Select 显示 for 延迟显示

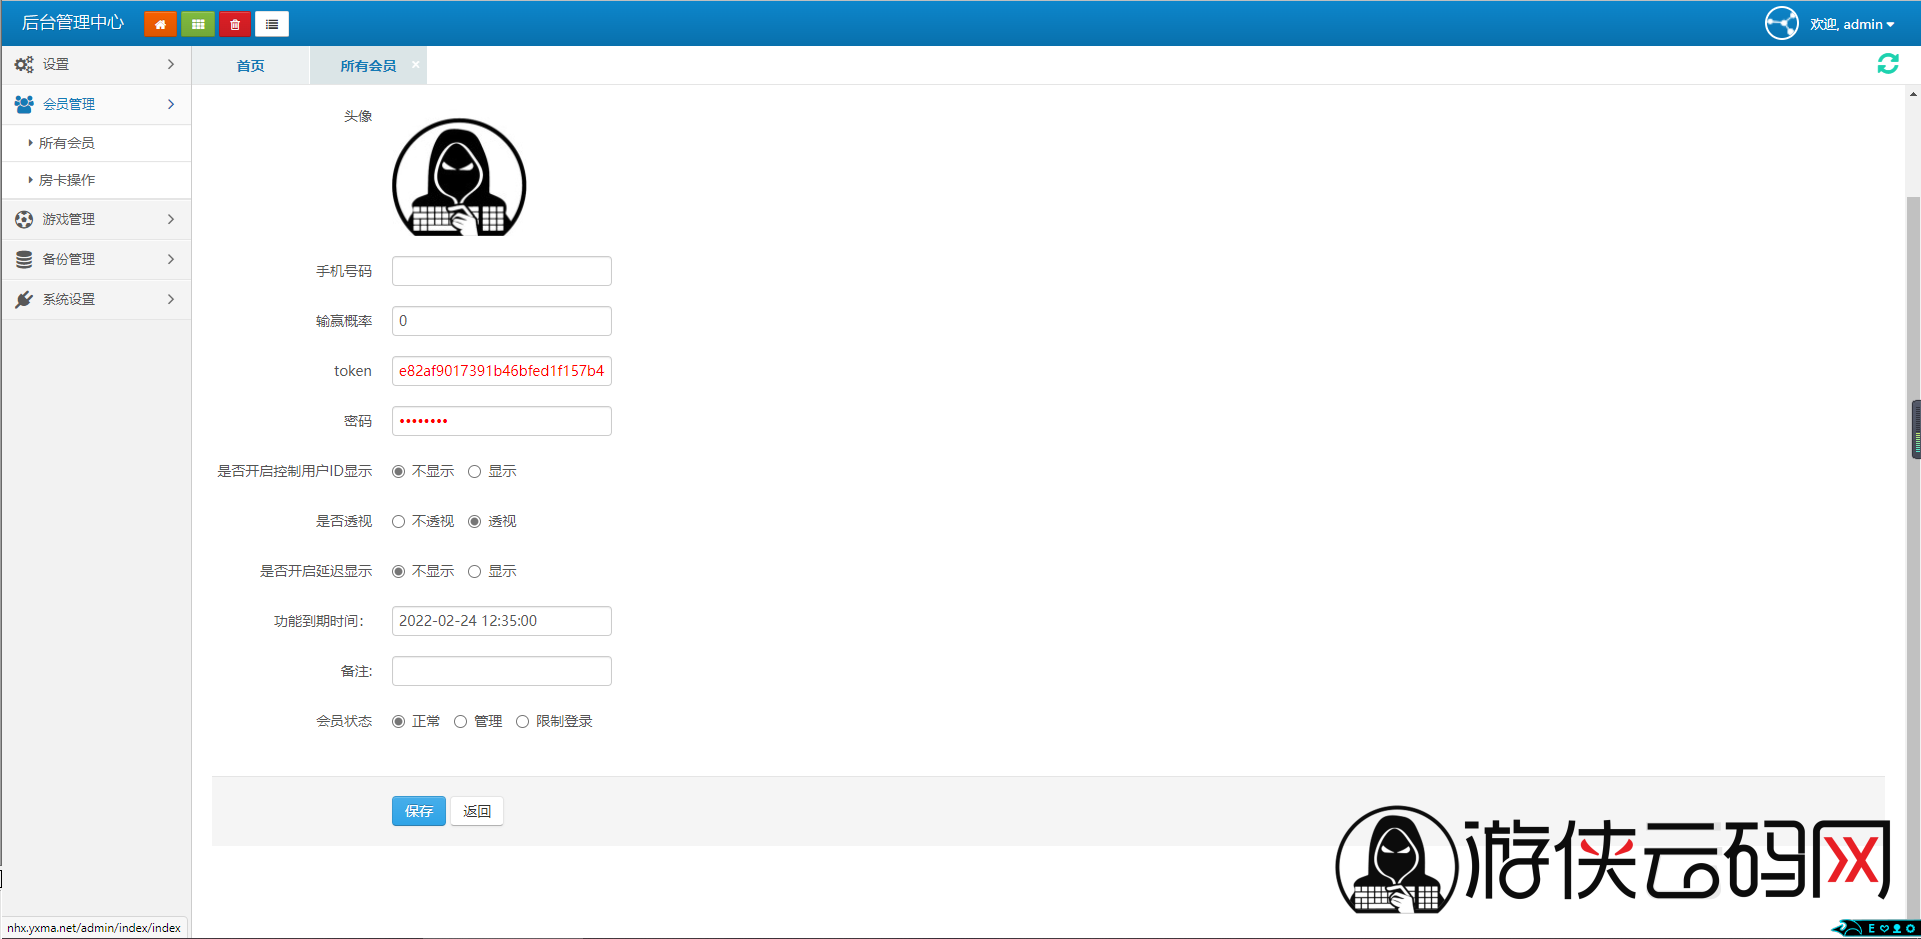474,571
